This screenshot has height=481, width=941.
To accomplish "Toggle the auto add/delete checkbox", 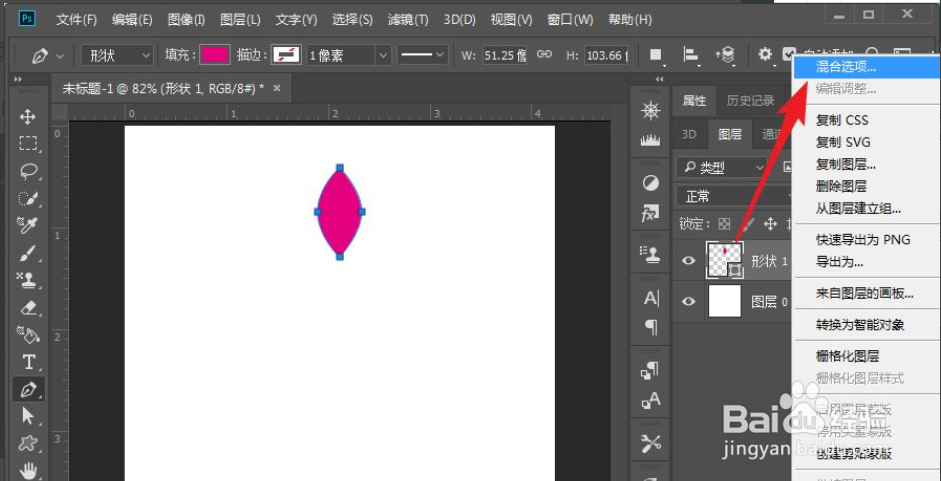I will point(790,53).
